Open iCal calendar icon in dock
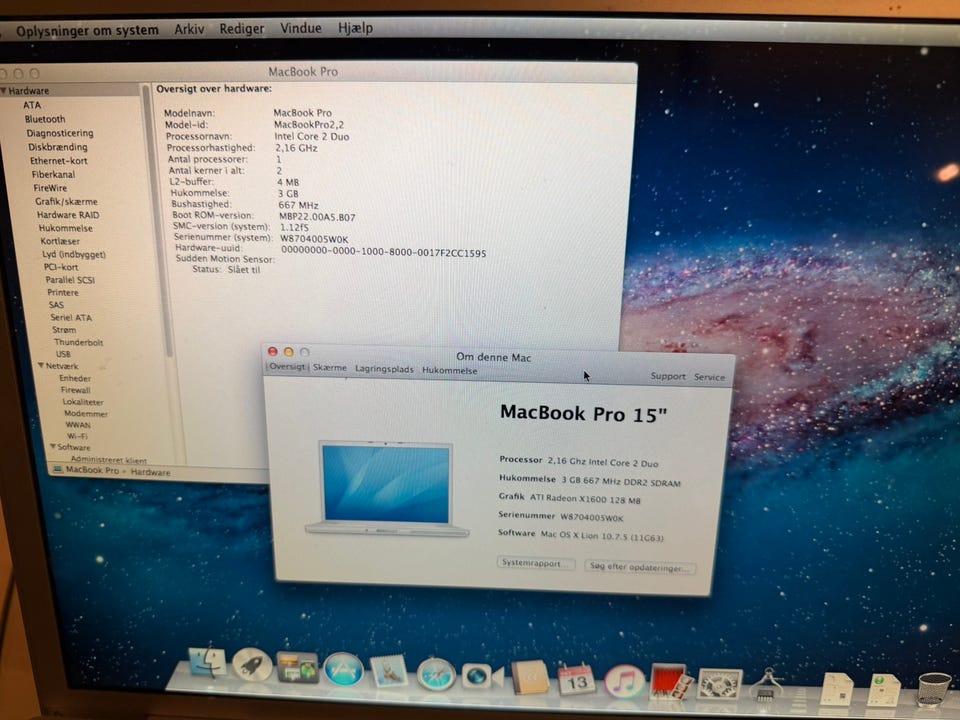Image resolution: width=960 pixels, height=720 pixels. pos(577,680)
